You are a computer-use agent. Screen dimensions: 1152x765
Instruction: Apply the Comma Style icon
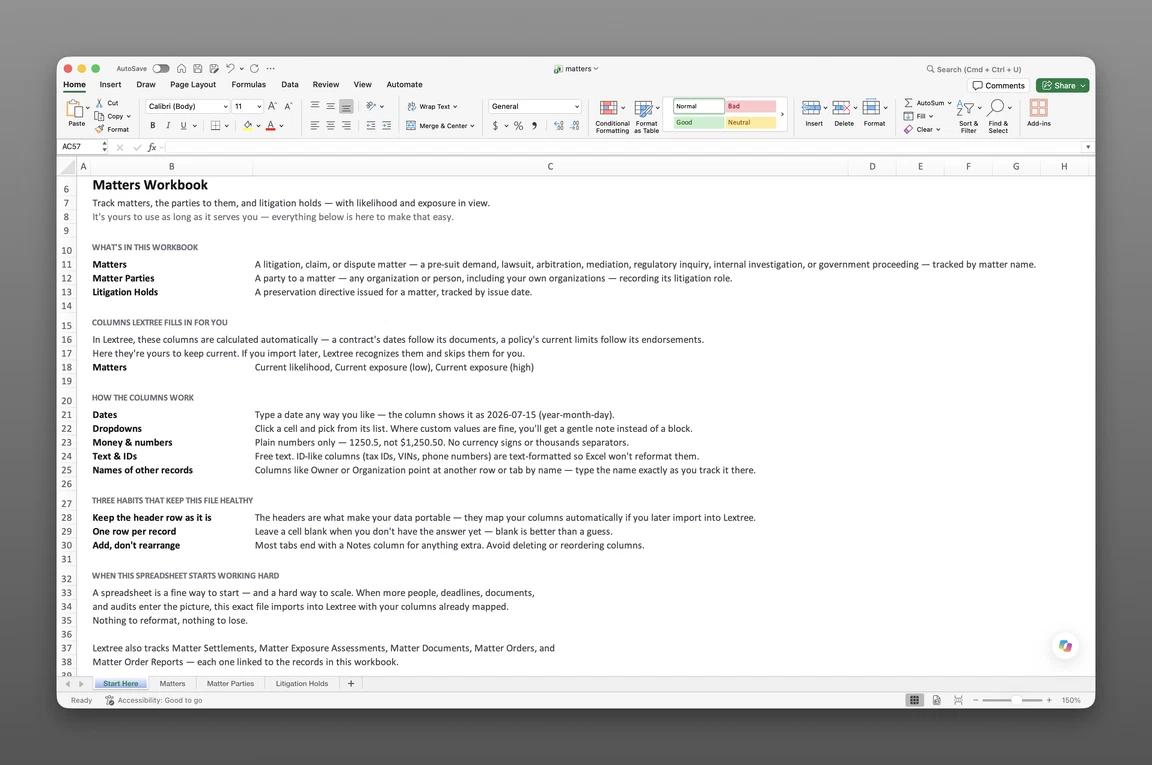point(534,126)
